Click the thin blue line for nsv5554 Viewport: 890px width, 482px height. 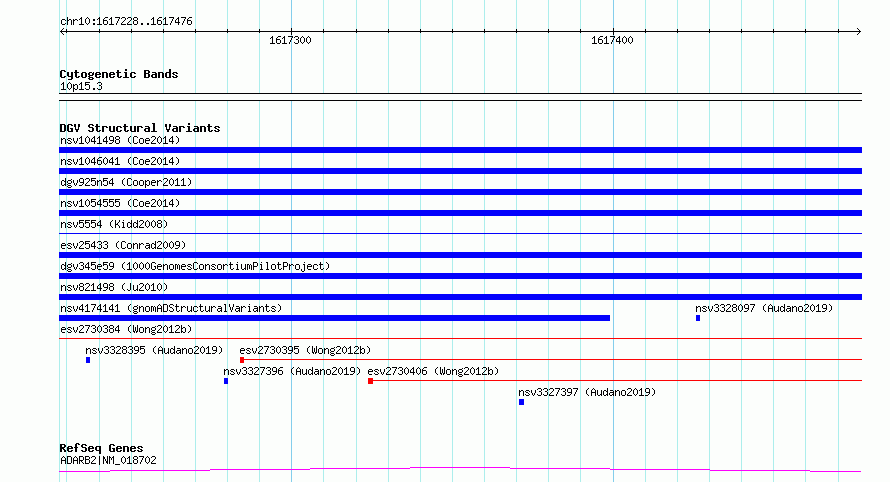(460, 233)
